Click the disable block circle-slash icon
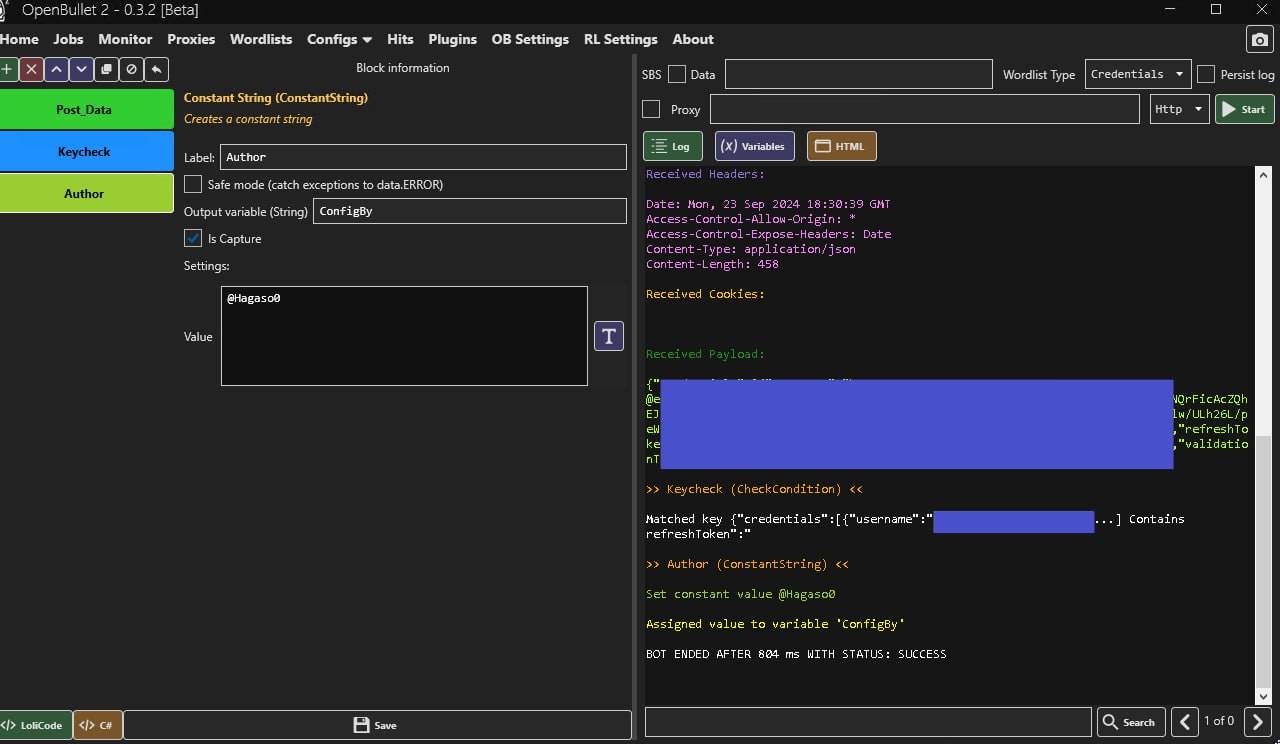The height and width of the screenshot is (744, 1280). point(131,69)
